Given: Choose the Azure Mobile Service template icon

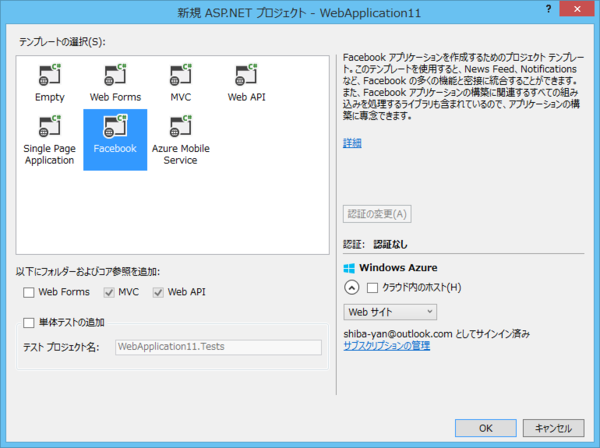Looking at the screenshot, I should tap(181, 126).
